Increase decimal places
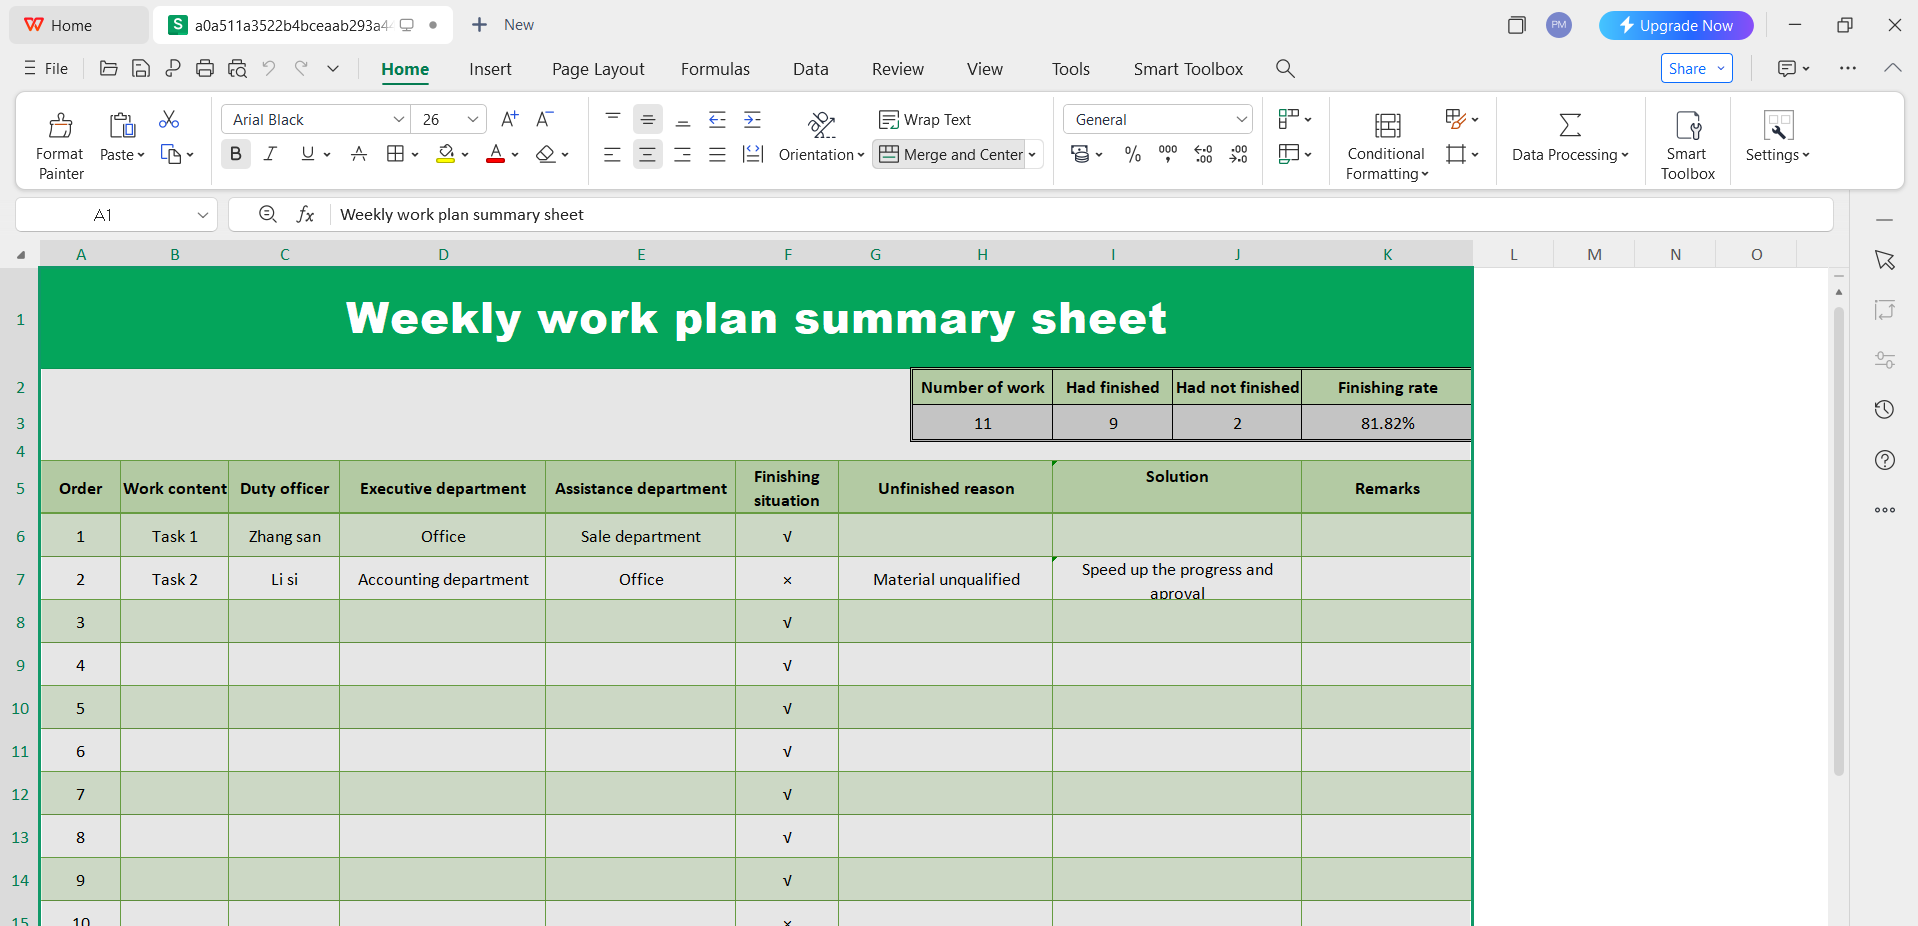 1203,154
